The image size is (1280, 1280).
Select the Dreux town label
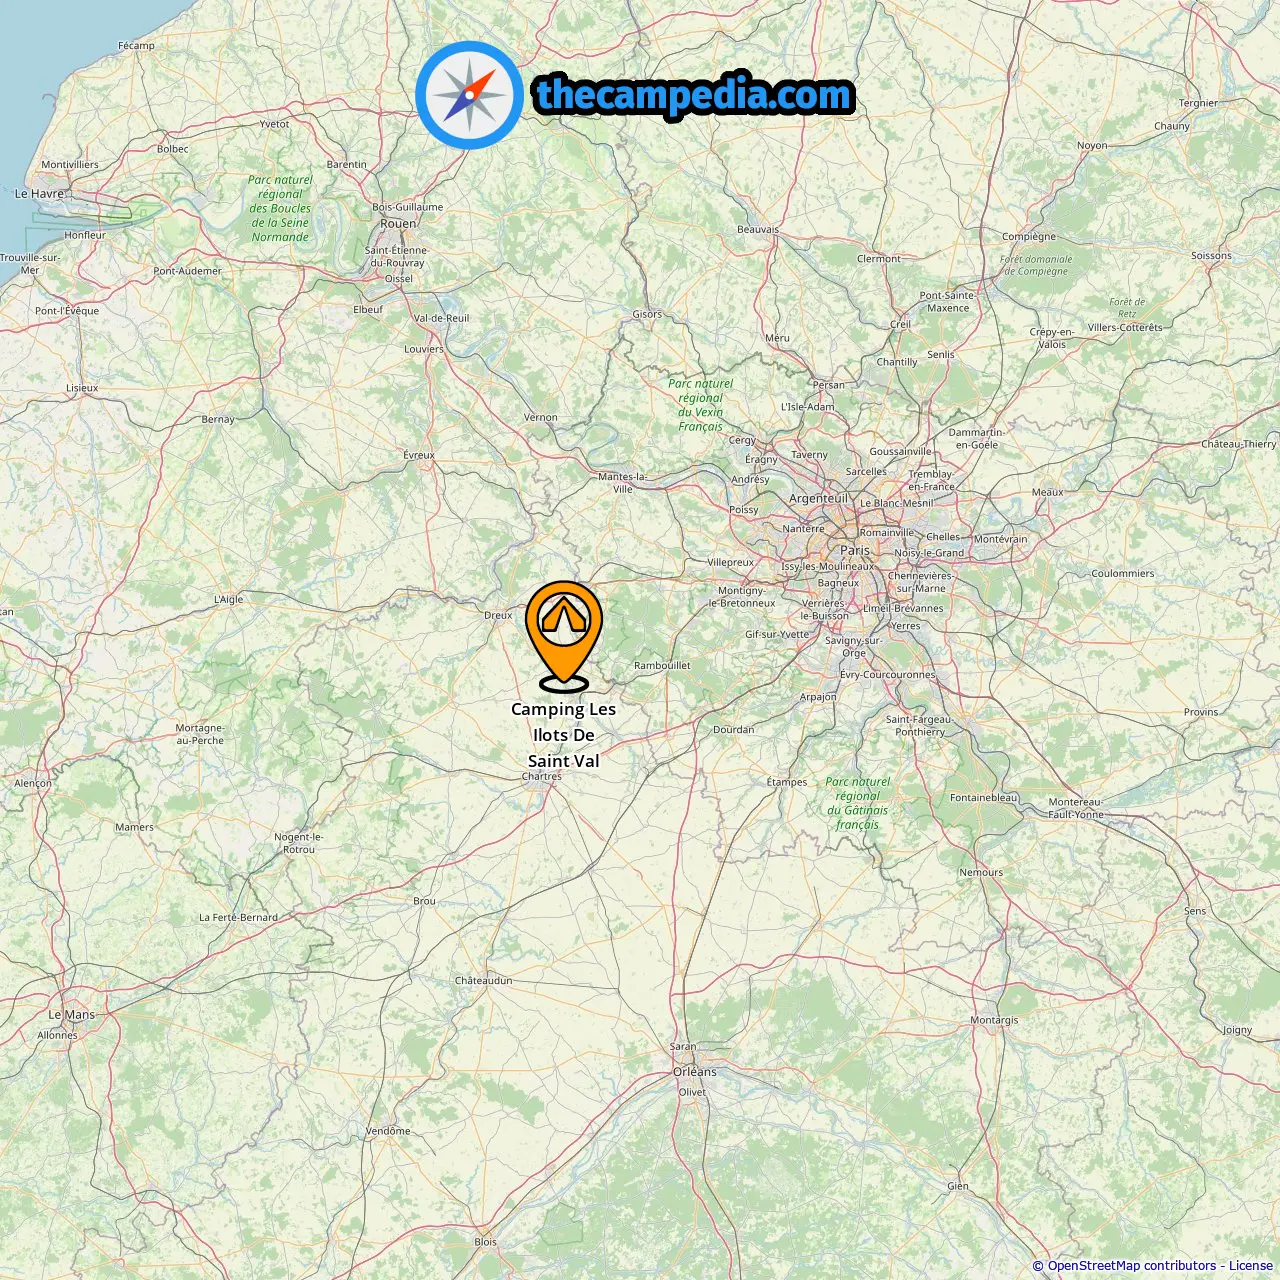[498, 616]
